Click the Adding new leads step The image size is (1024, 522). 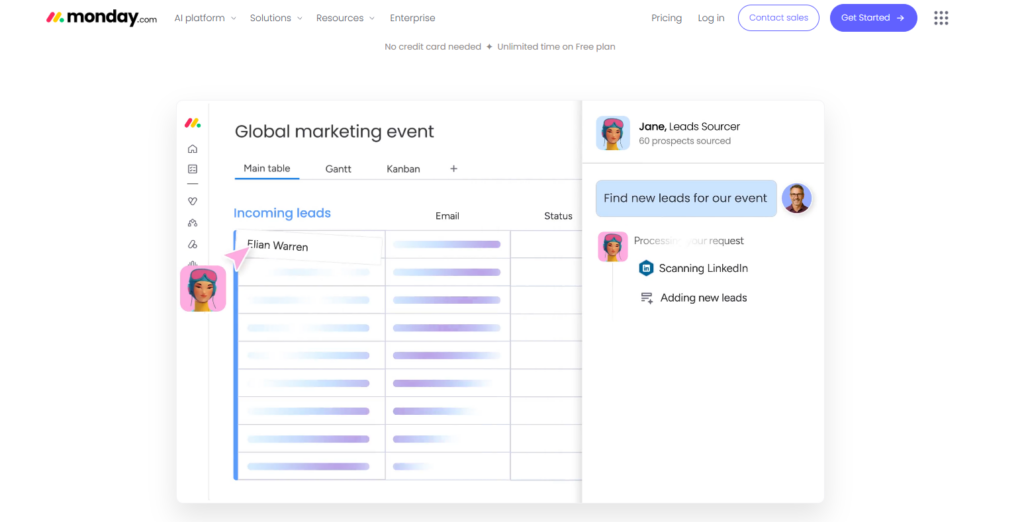(x=703, y=298)
